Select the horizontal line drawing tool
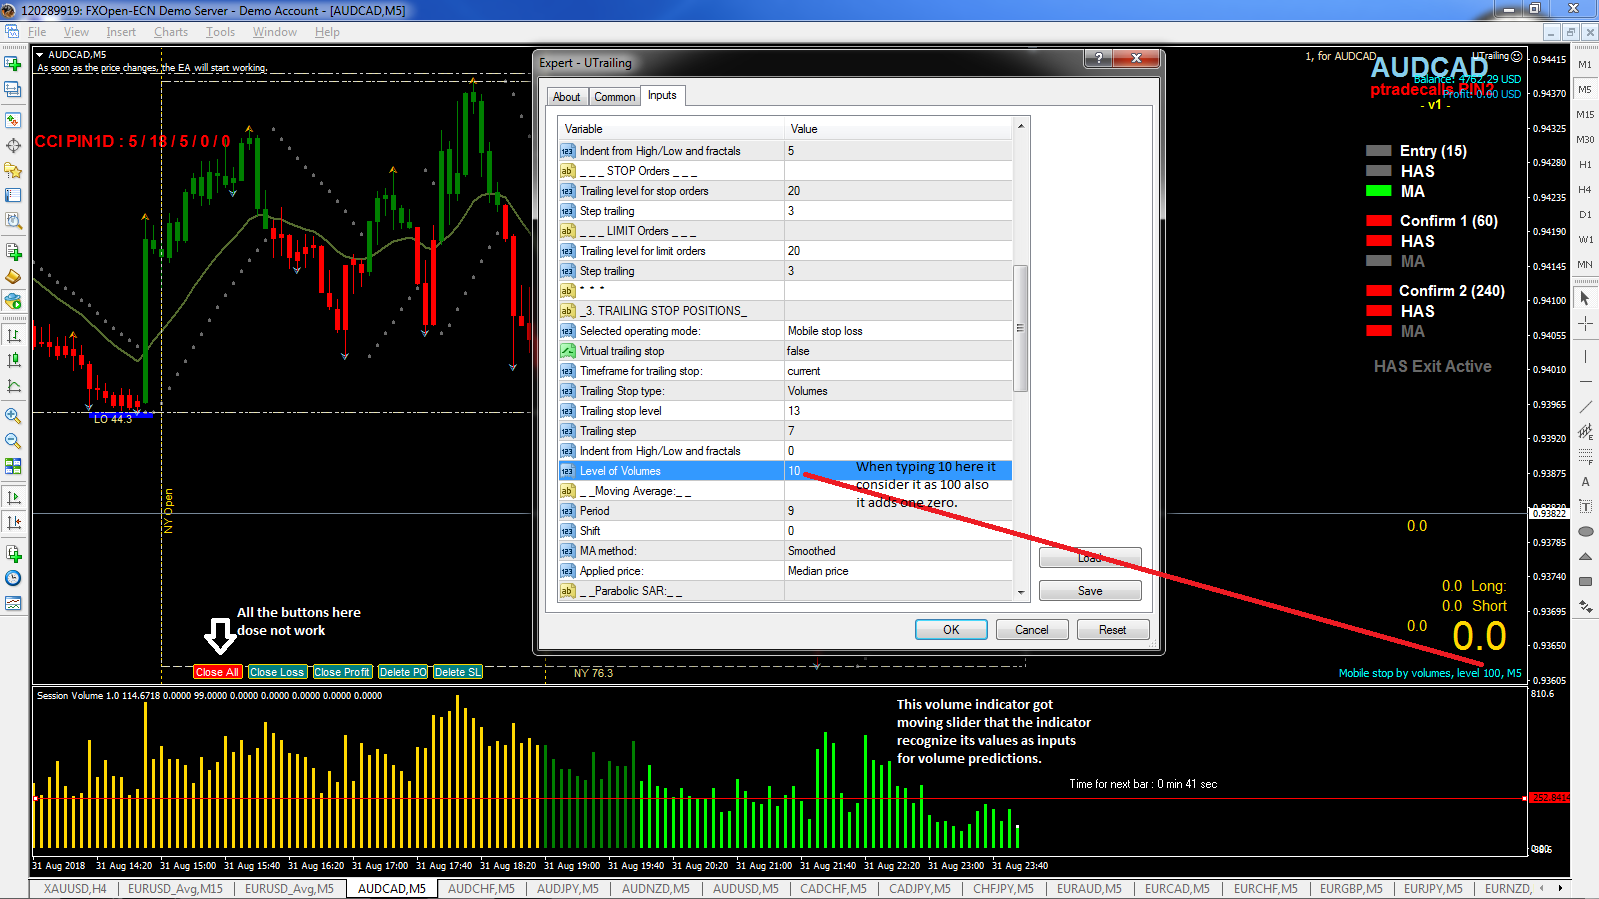 pos(1585,382)
